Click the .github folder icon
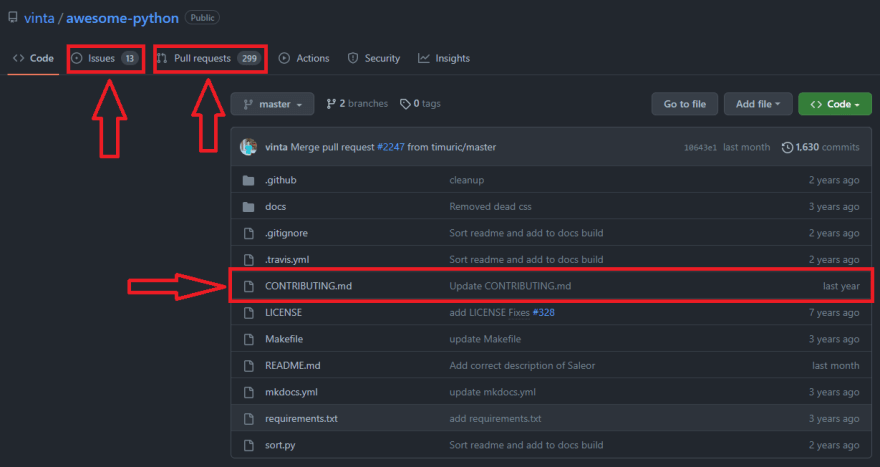Screen dimensions: 880x467 click(248, 180)
